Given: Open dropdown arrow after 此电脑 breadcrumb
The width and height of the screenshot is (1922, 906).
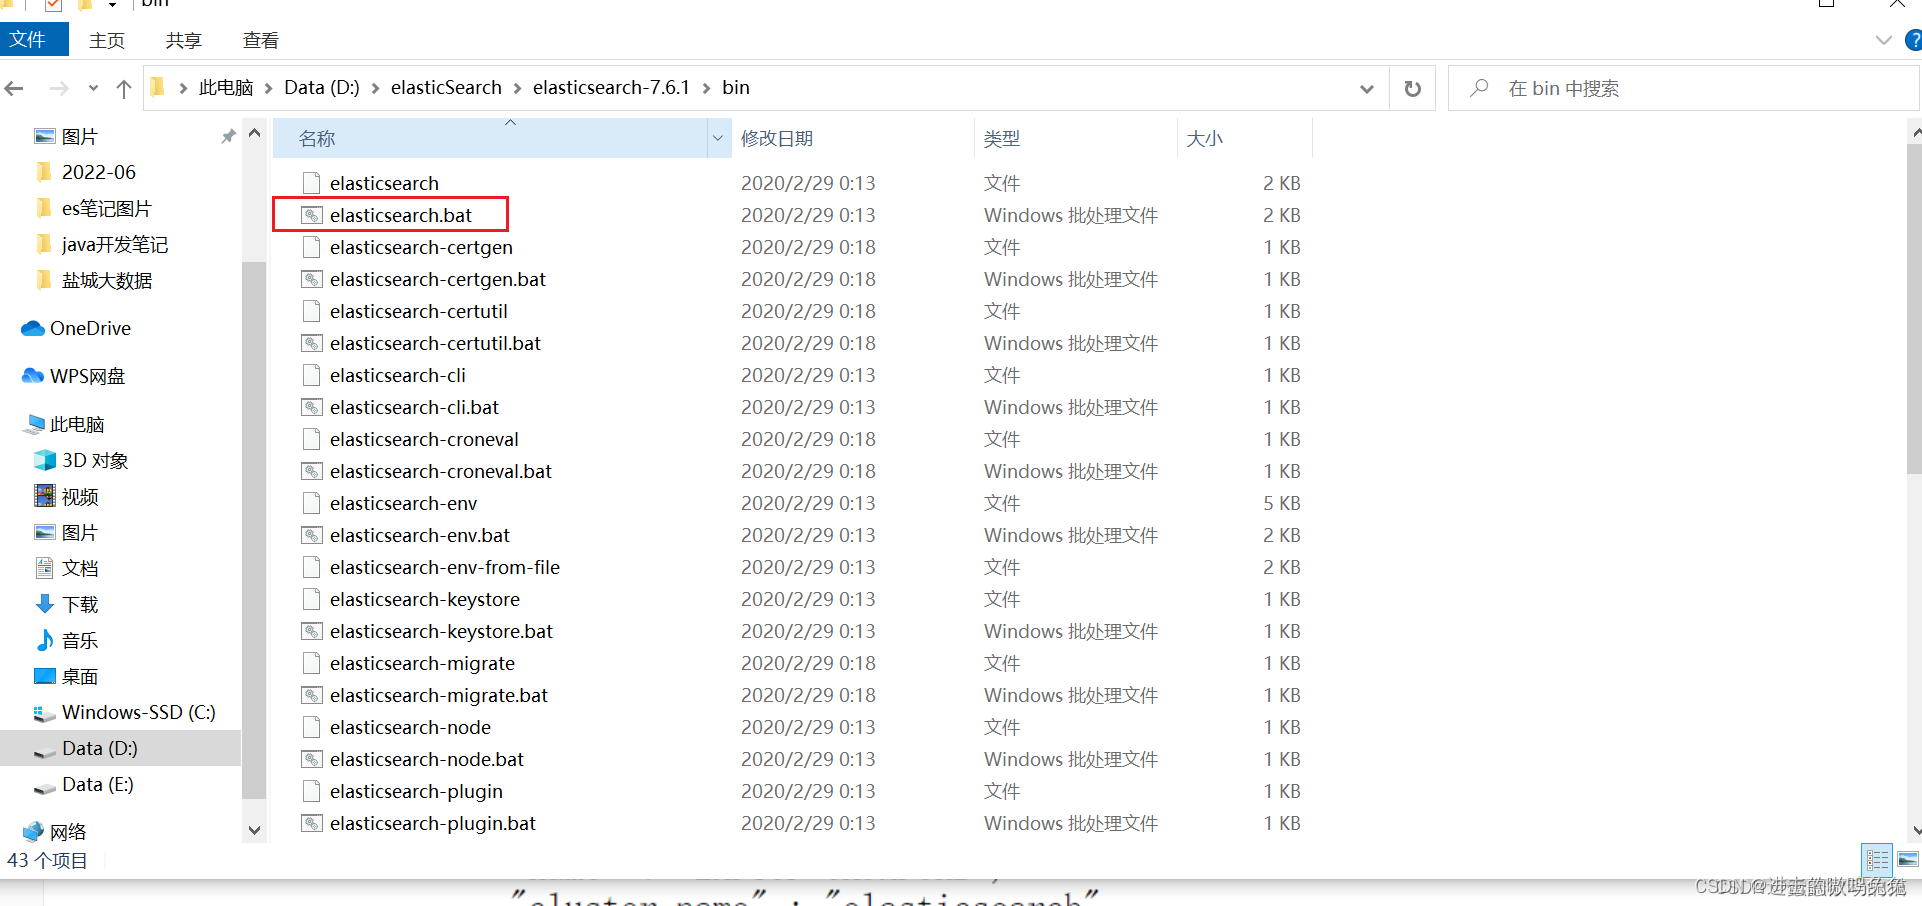Looking at the screenshot, I should click(x=269, y=88).
